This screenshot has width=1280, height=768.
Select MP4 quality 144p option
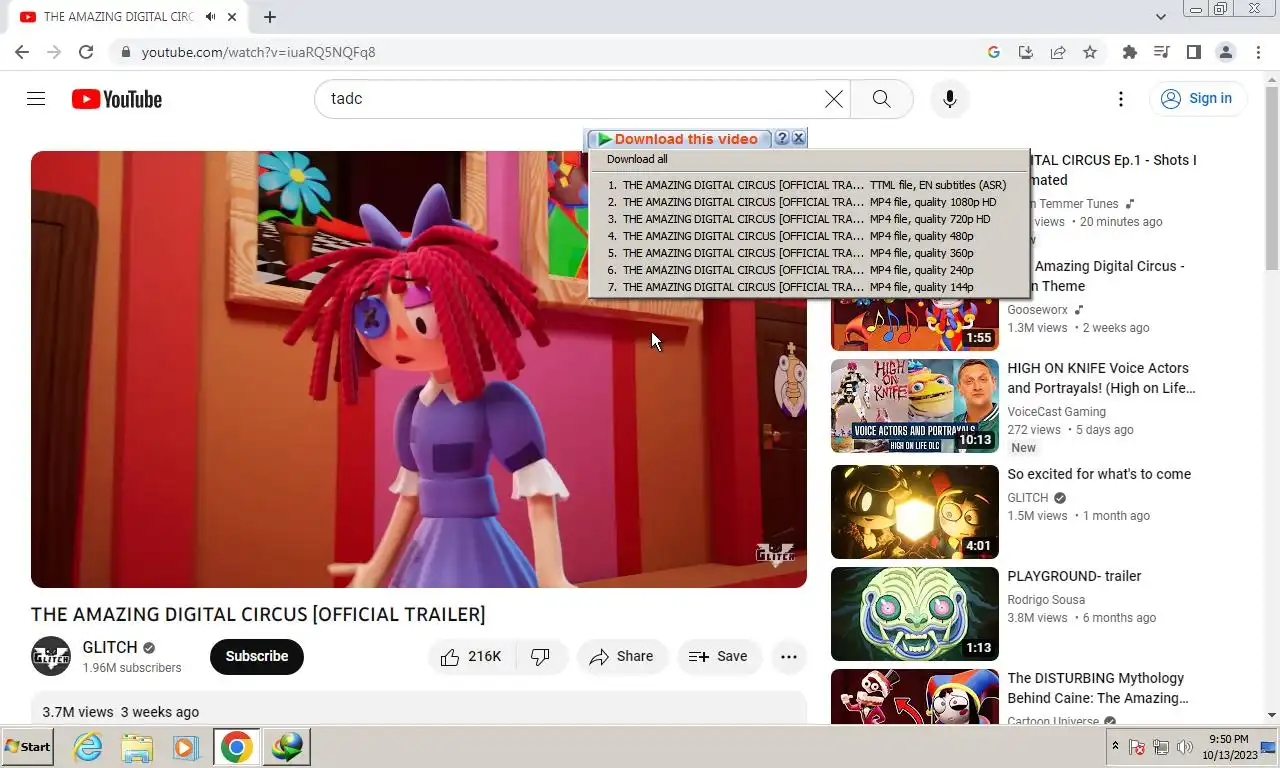pyautogui.click(x=808, y=287)
